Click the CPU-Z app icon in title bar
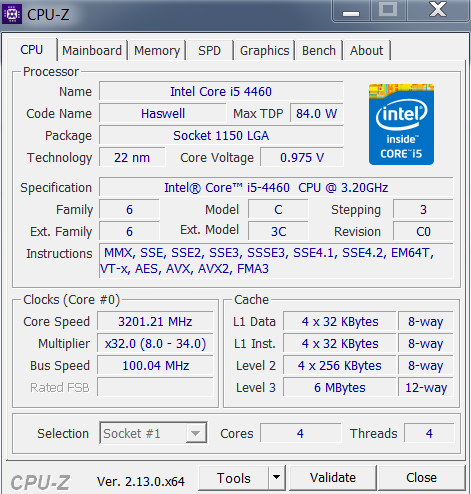This screenshot has width=471, height=494. [12, 14]
